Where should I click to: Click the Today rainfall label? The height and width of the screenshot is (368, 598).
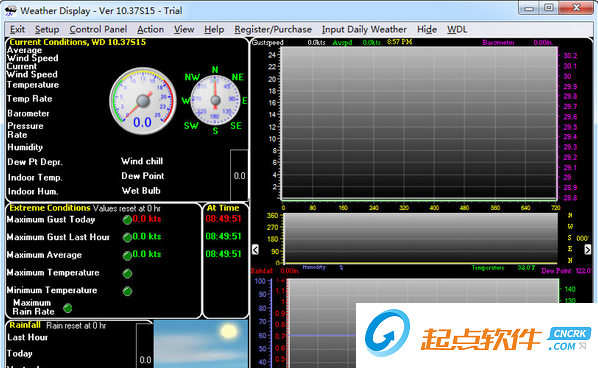pyautogui.click(x=20, y=354)
